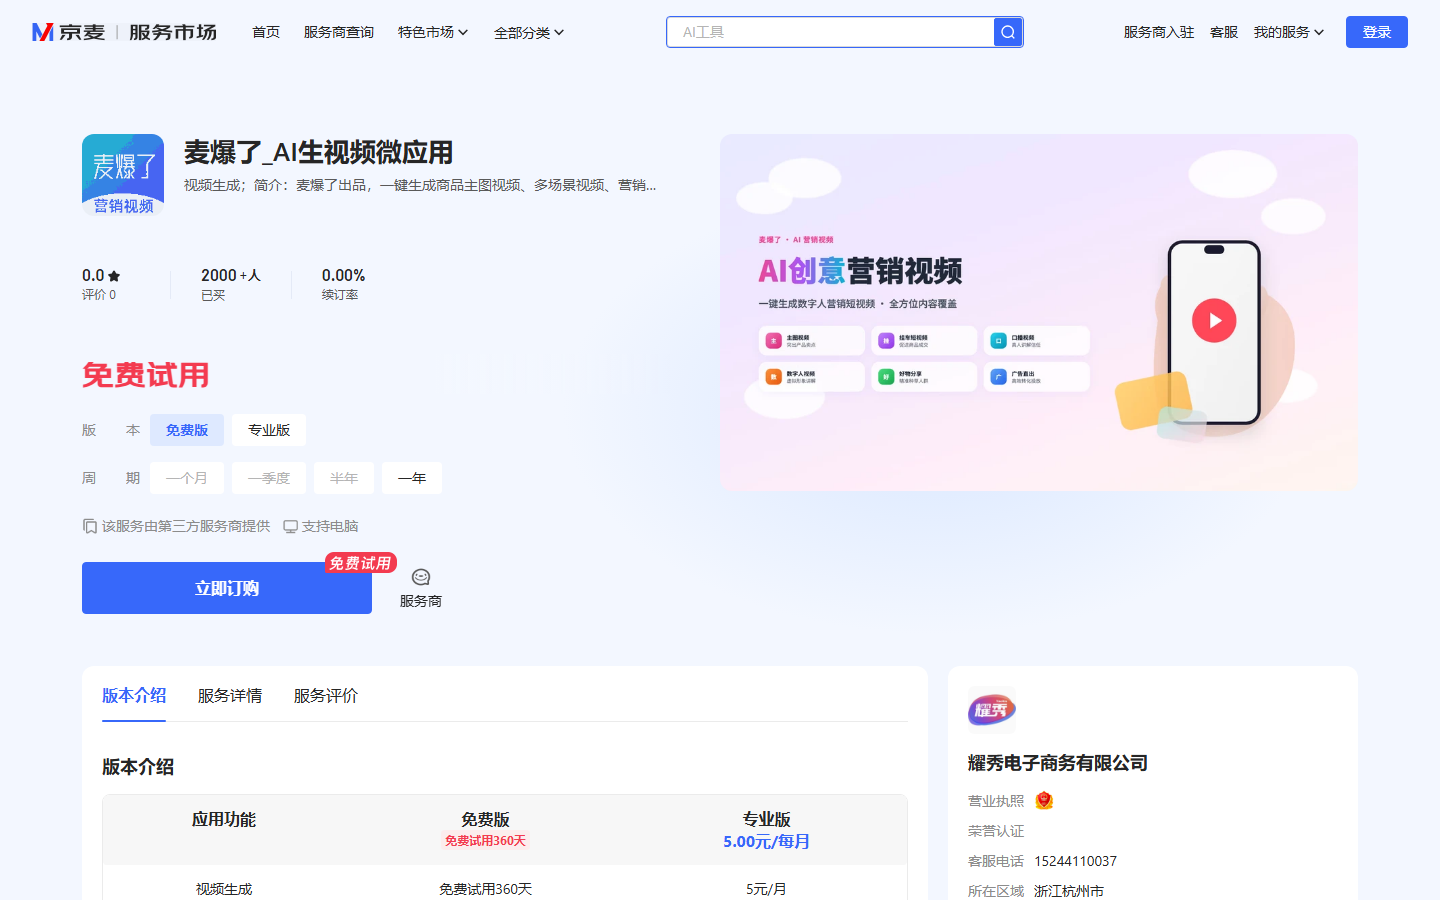Select the 免费版 version option
Image resolution: width=1440 pixels, height=900 pixels.
[x=187, y=430]
